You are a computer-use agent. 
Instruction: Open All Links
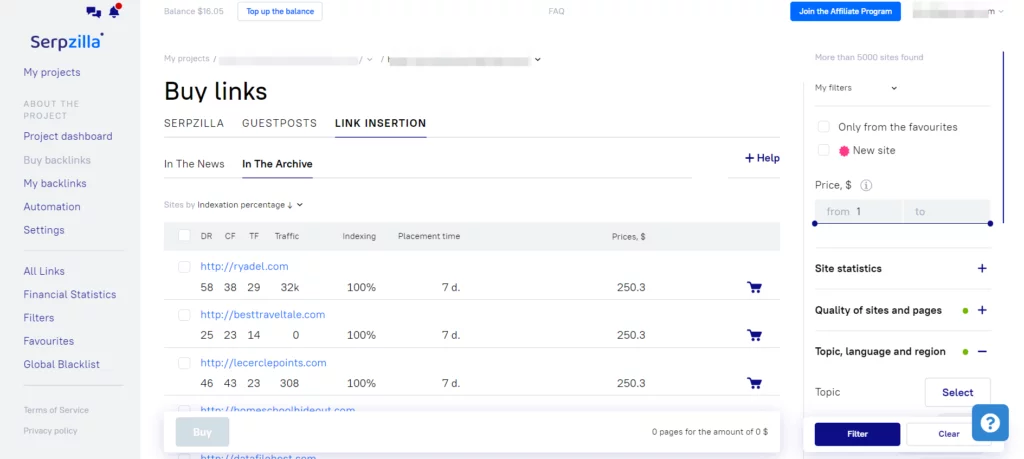(44, 271)
